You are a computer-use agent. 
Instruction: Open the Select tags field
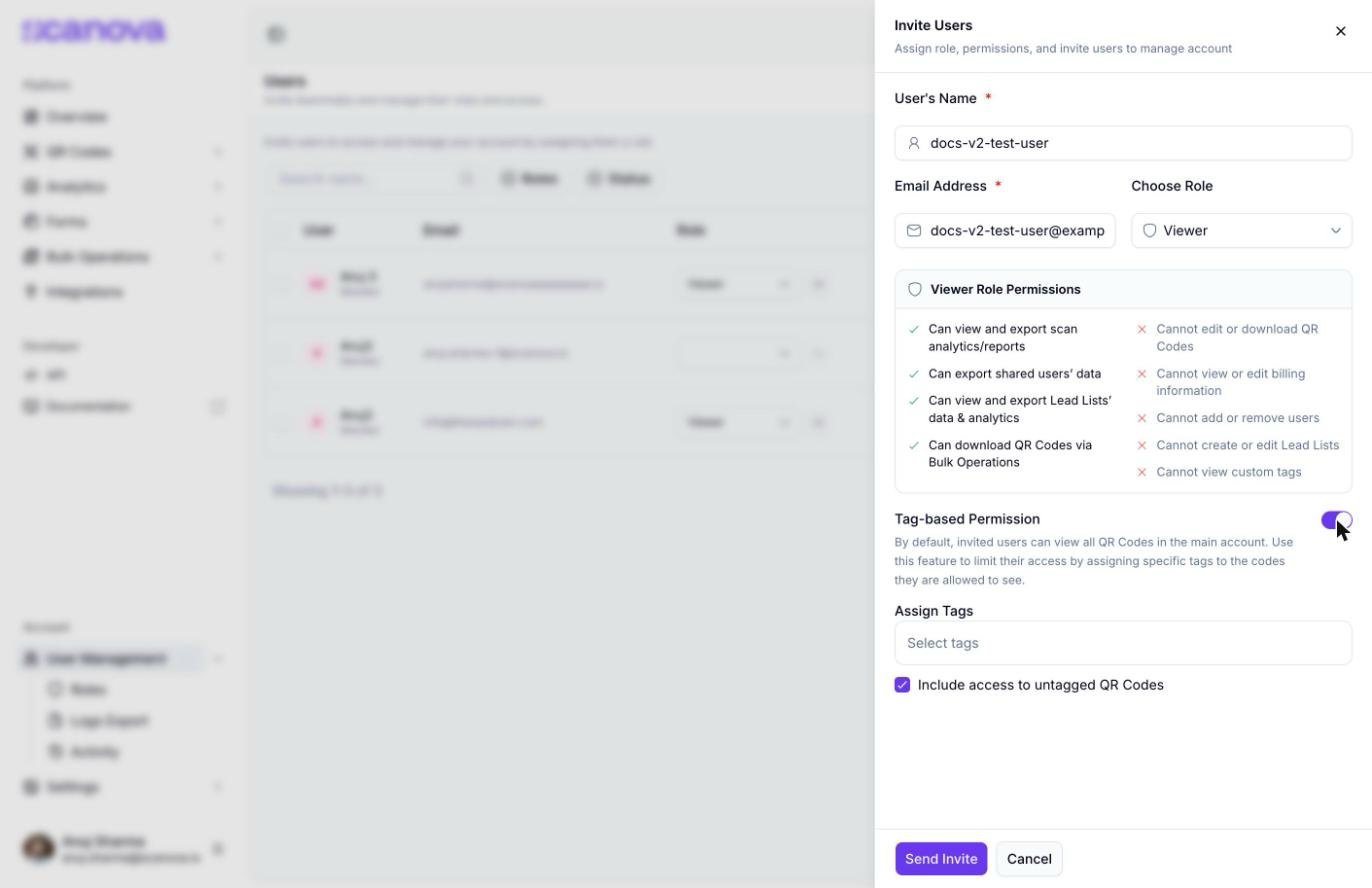click(1123, 643)
